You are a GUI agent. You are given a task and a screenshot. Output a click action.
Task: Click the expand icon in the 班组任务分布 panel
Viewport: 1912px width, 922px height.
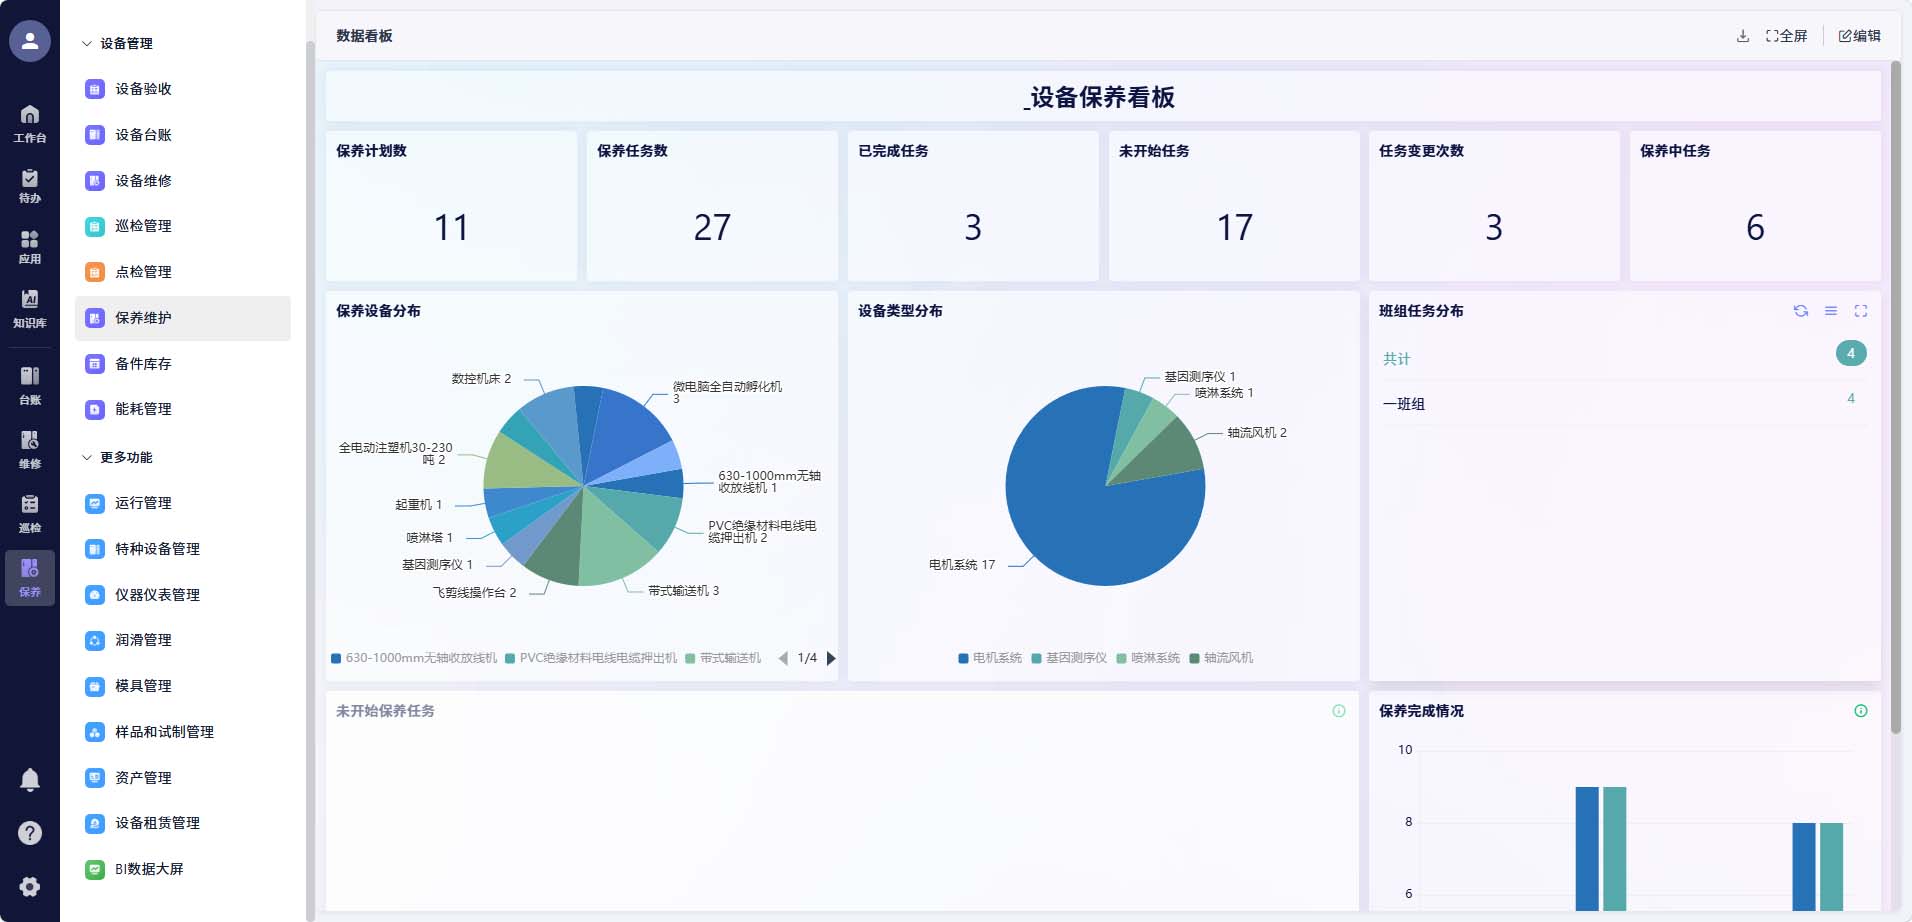[x=1861, y=311]
